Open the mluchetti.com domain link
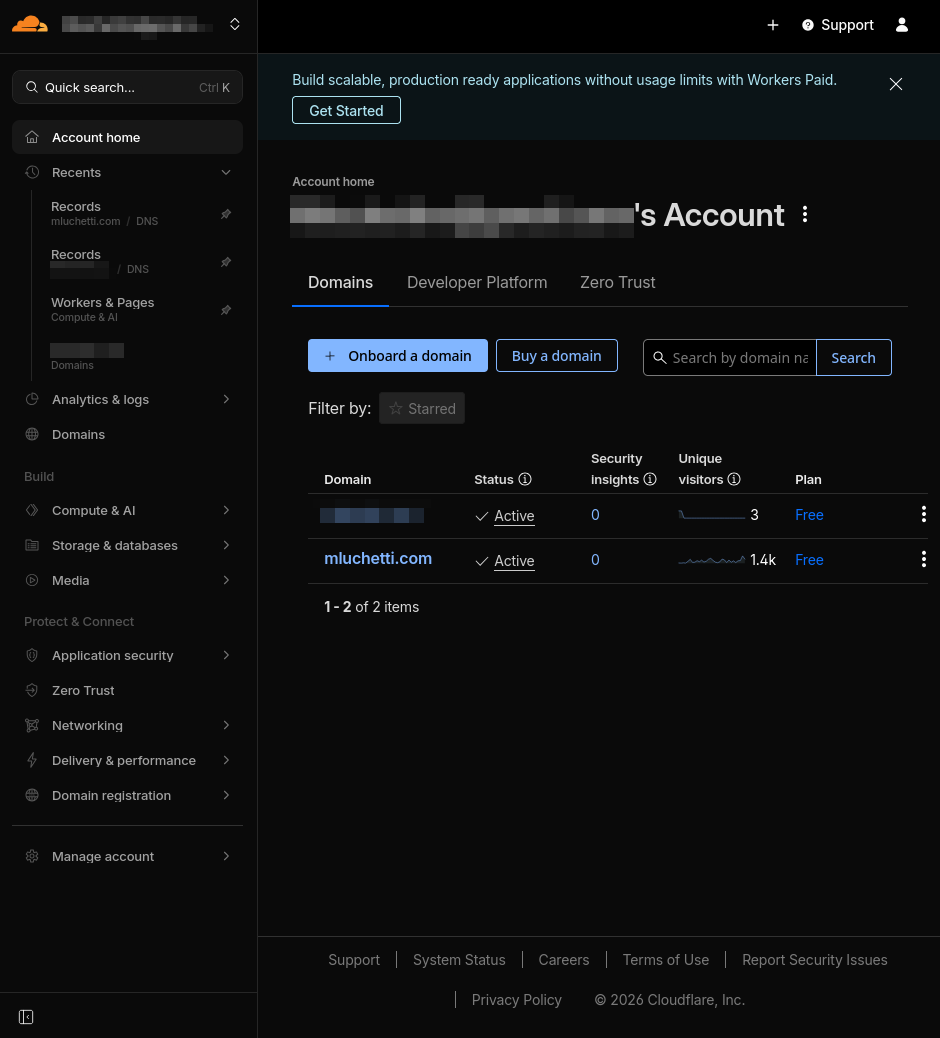The height and width of the screenshot is (1038, 940). click(x=378, y=559)
